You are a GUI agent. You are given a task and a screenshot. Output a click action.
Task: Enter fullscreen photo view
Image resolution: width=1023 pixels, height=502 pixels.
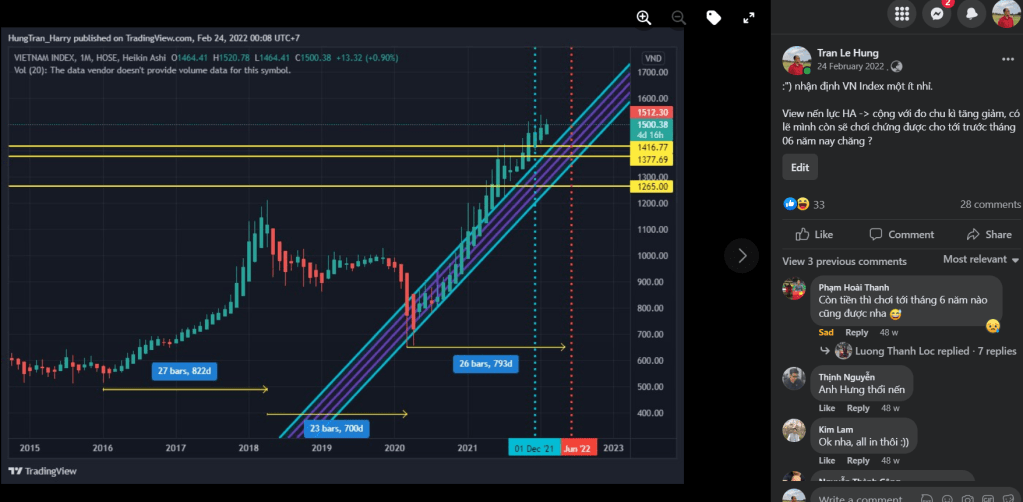tap(749, 18)
